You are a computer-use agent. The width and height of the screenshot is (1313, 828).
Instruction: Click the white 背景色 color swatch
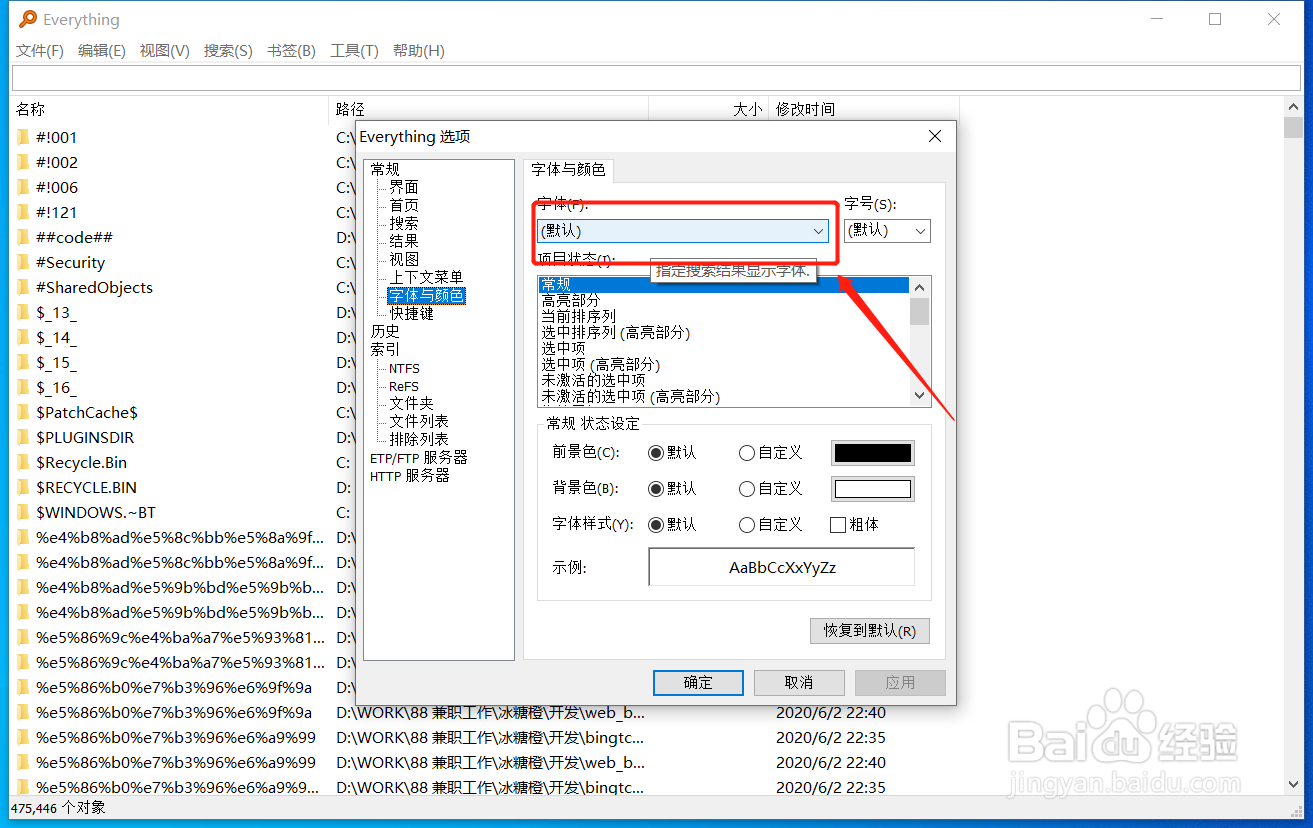(x=872, y=489)
